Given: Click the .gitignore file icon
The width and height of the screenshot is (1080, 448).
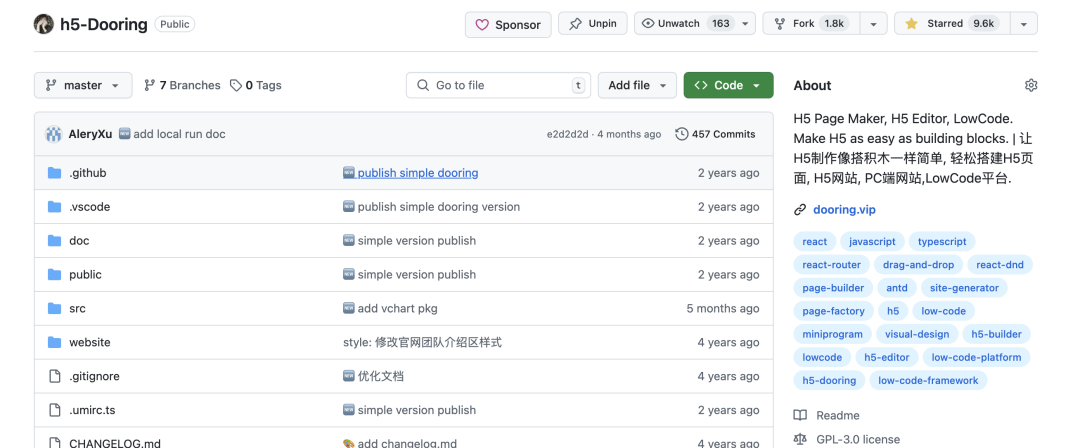Looking at the screenshot, I should point(54,376).
